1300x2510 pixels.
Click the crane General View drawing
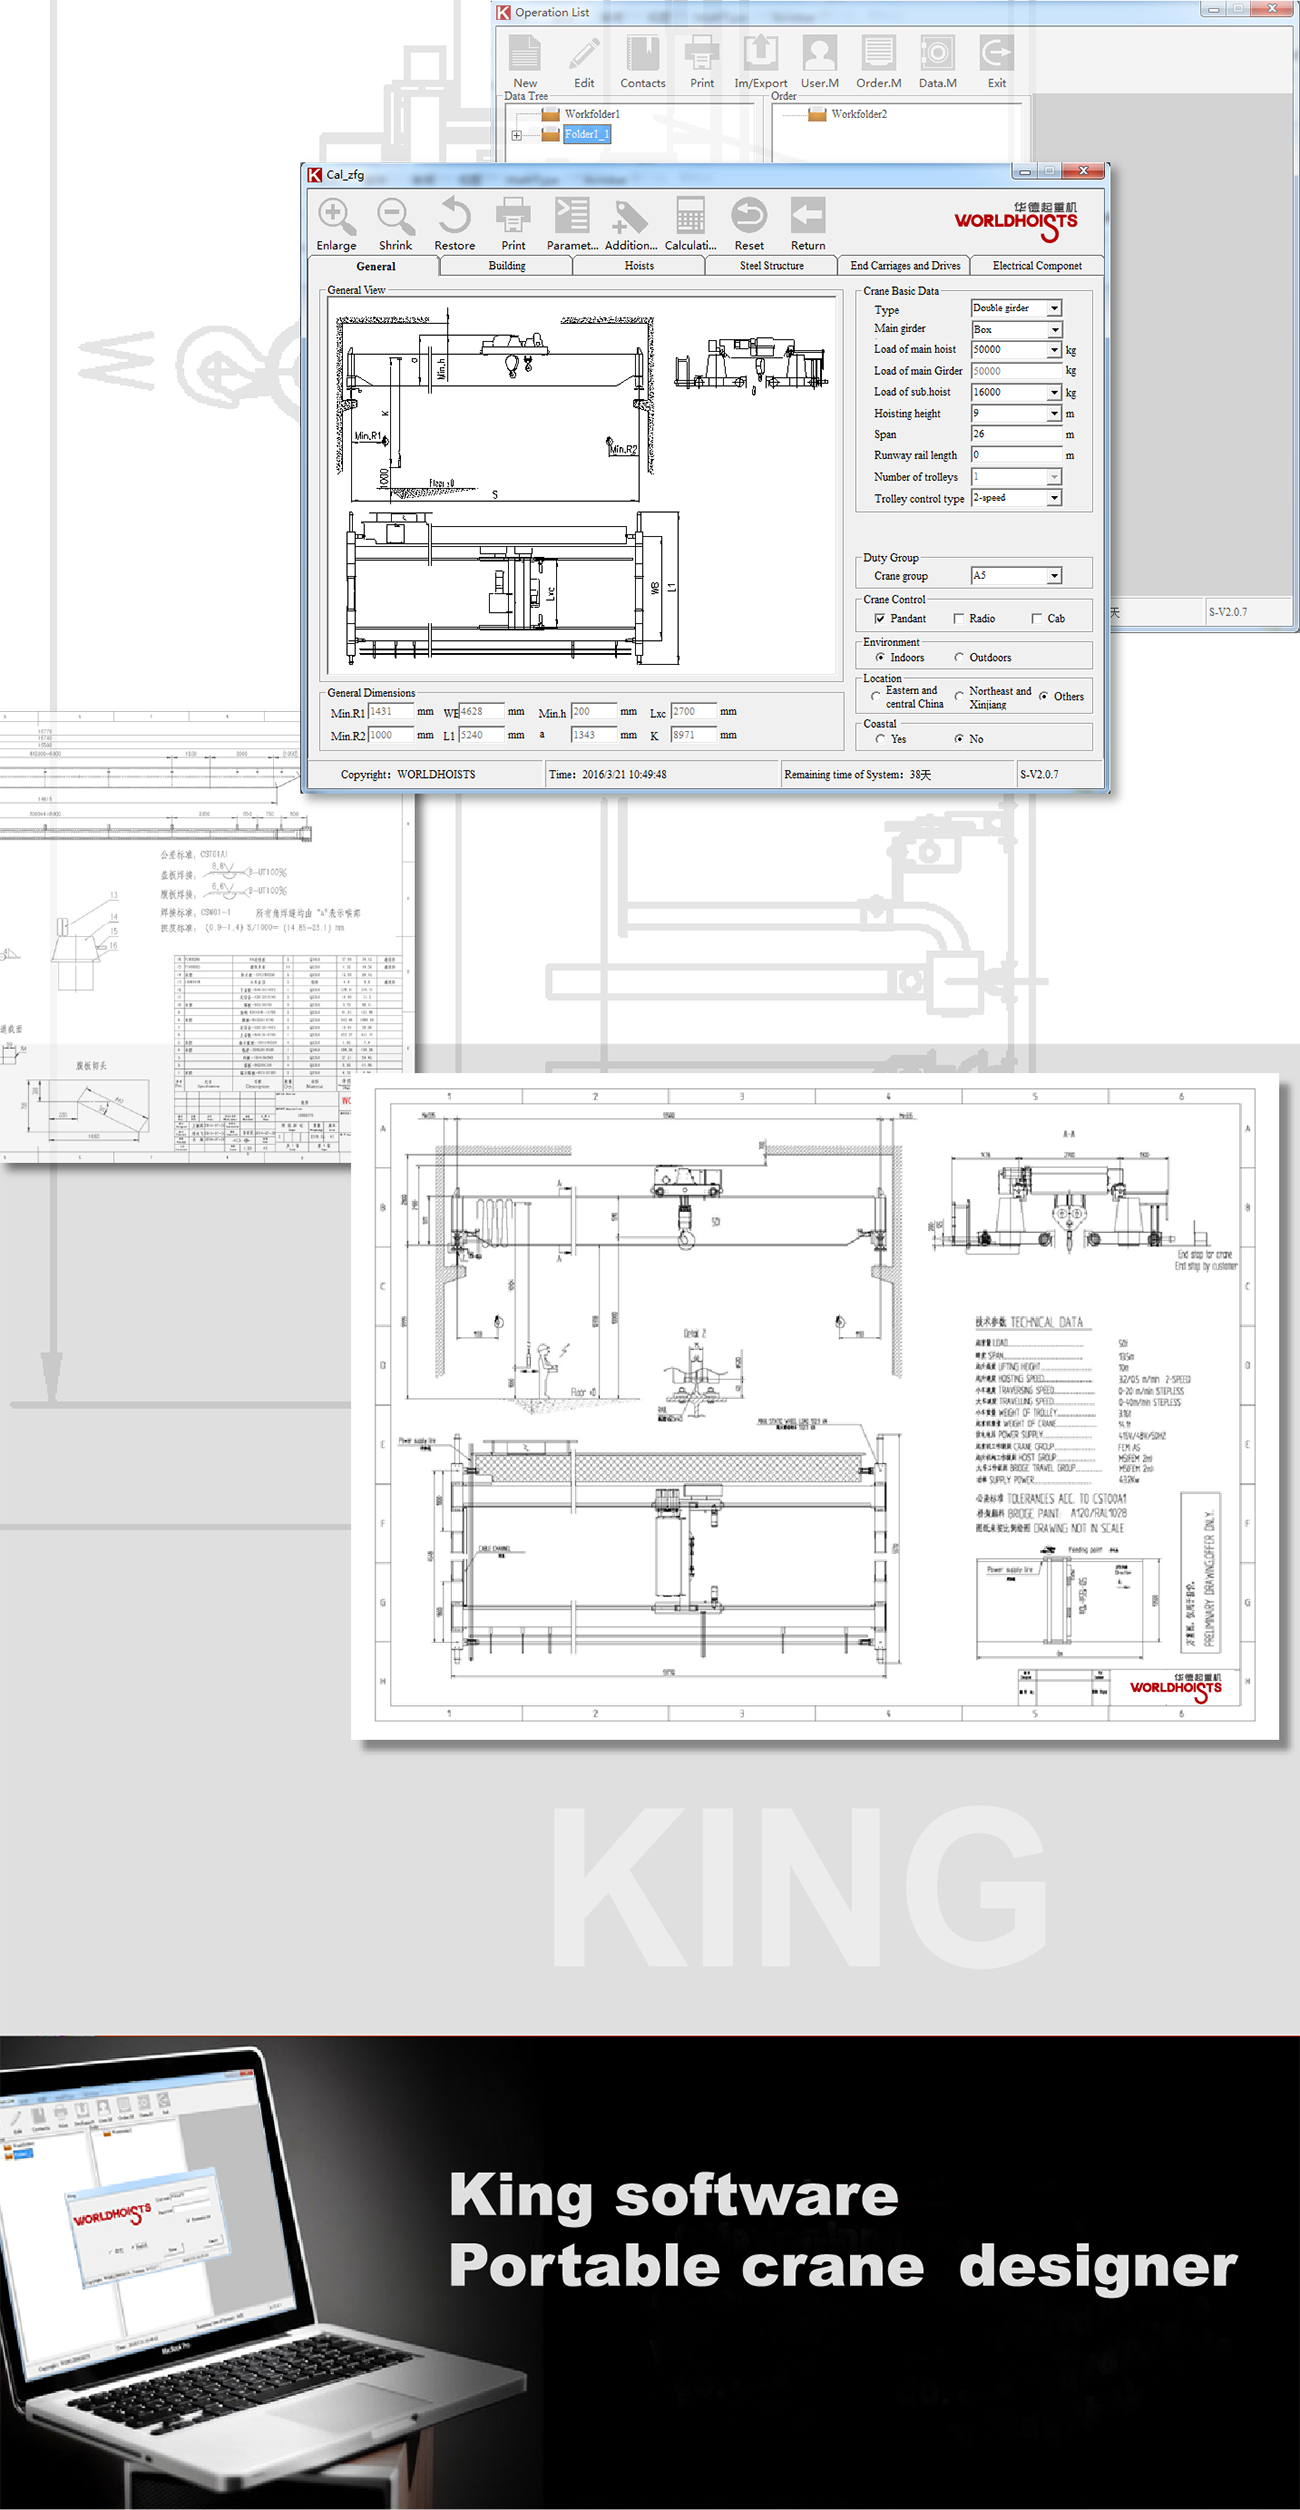(x=582, y=485)
